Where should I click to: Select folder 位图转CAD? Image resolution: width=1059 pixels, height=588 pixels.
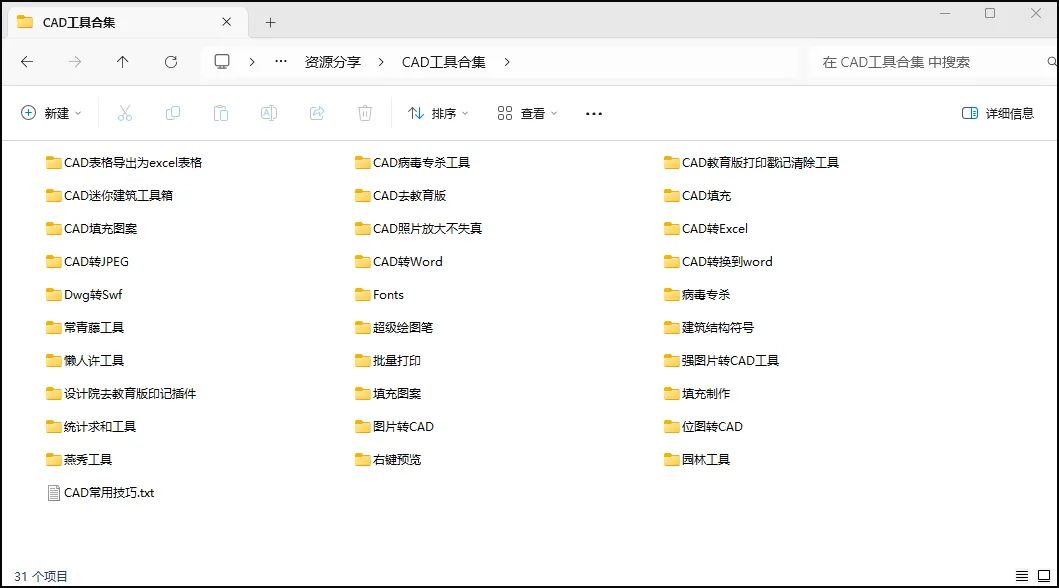click(704, 427)
